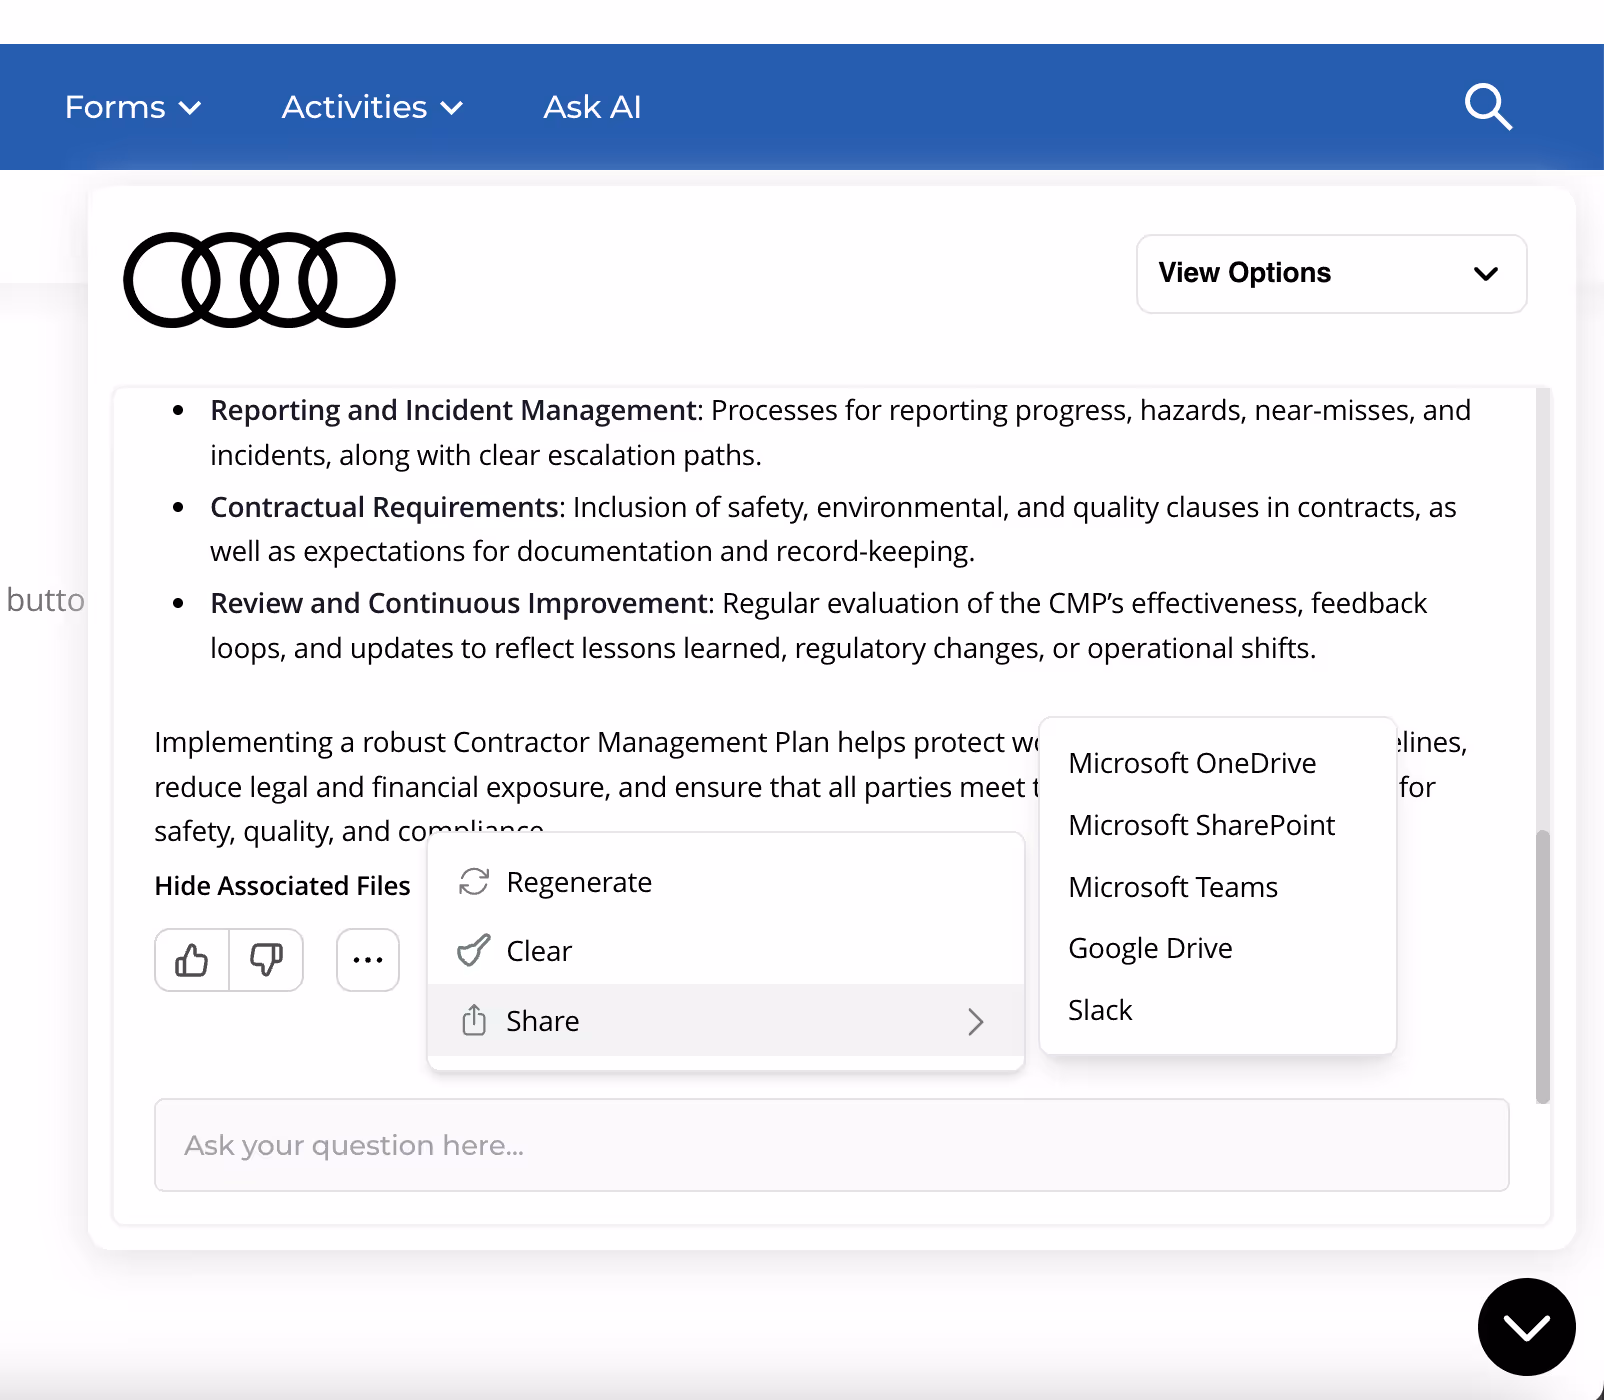1604x1400 pixels.
Task: Hide Associated Files for the response
Action: 282,885
